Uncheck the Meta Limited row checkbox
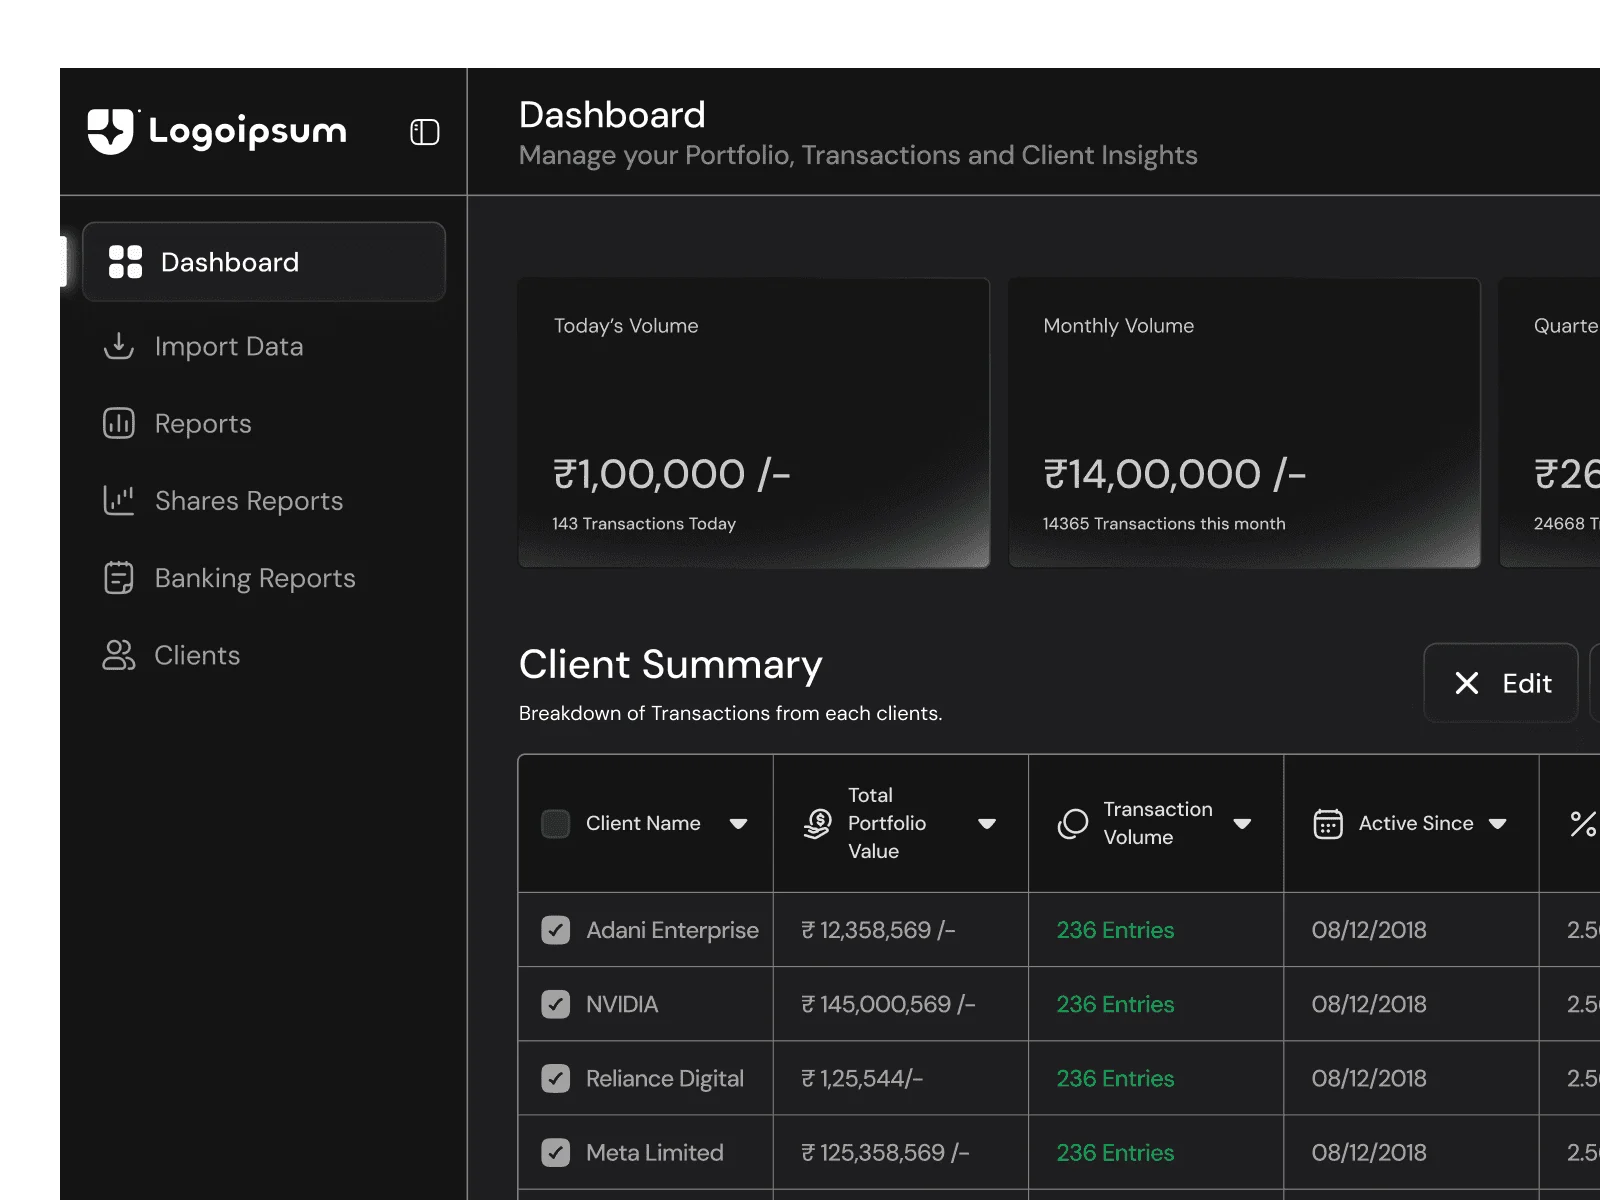 556,1152
